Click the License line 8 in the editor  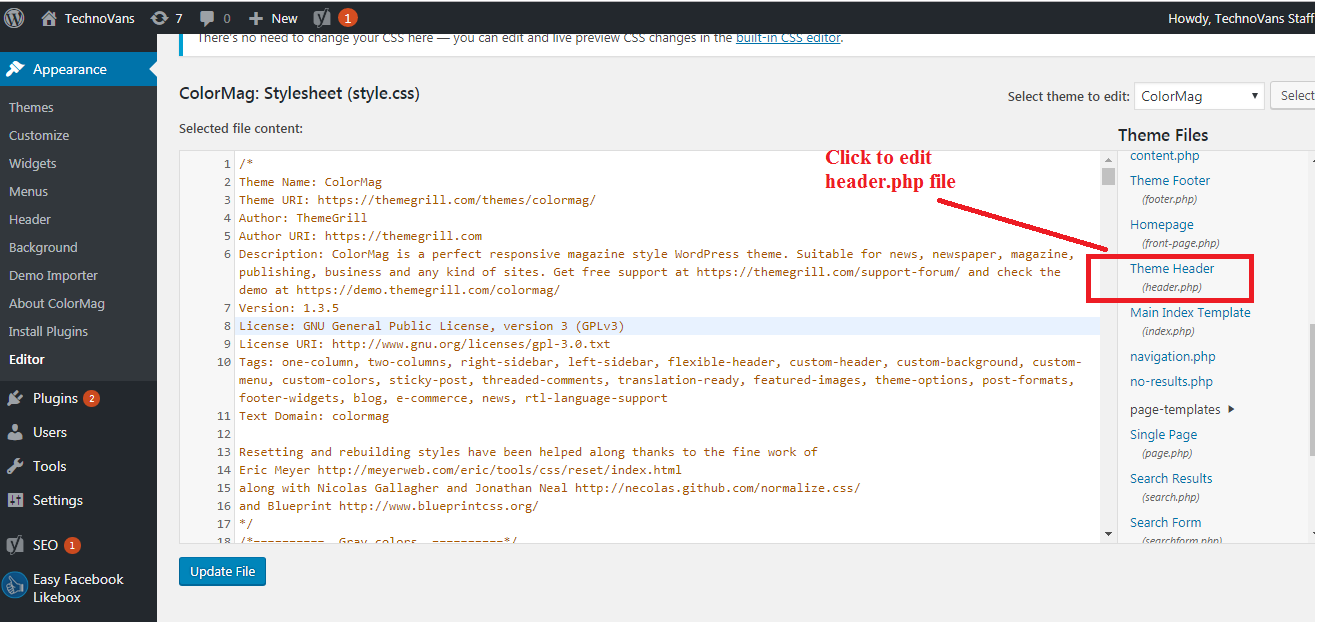click(x=431, y=326)
